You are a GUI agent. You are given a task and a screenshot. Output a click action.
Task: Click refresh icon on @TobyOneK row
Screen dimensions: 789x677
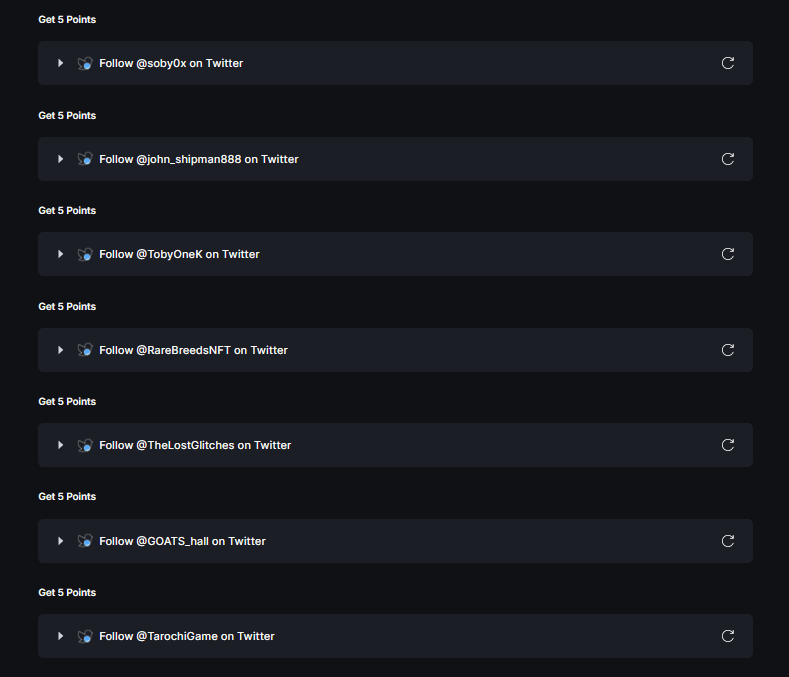pos(728,254)
